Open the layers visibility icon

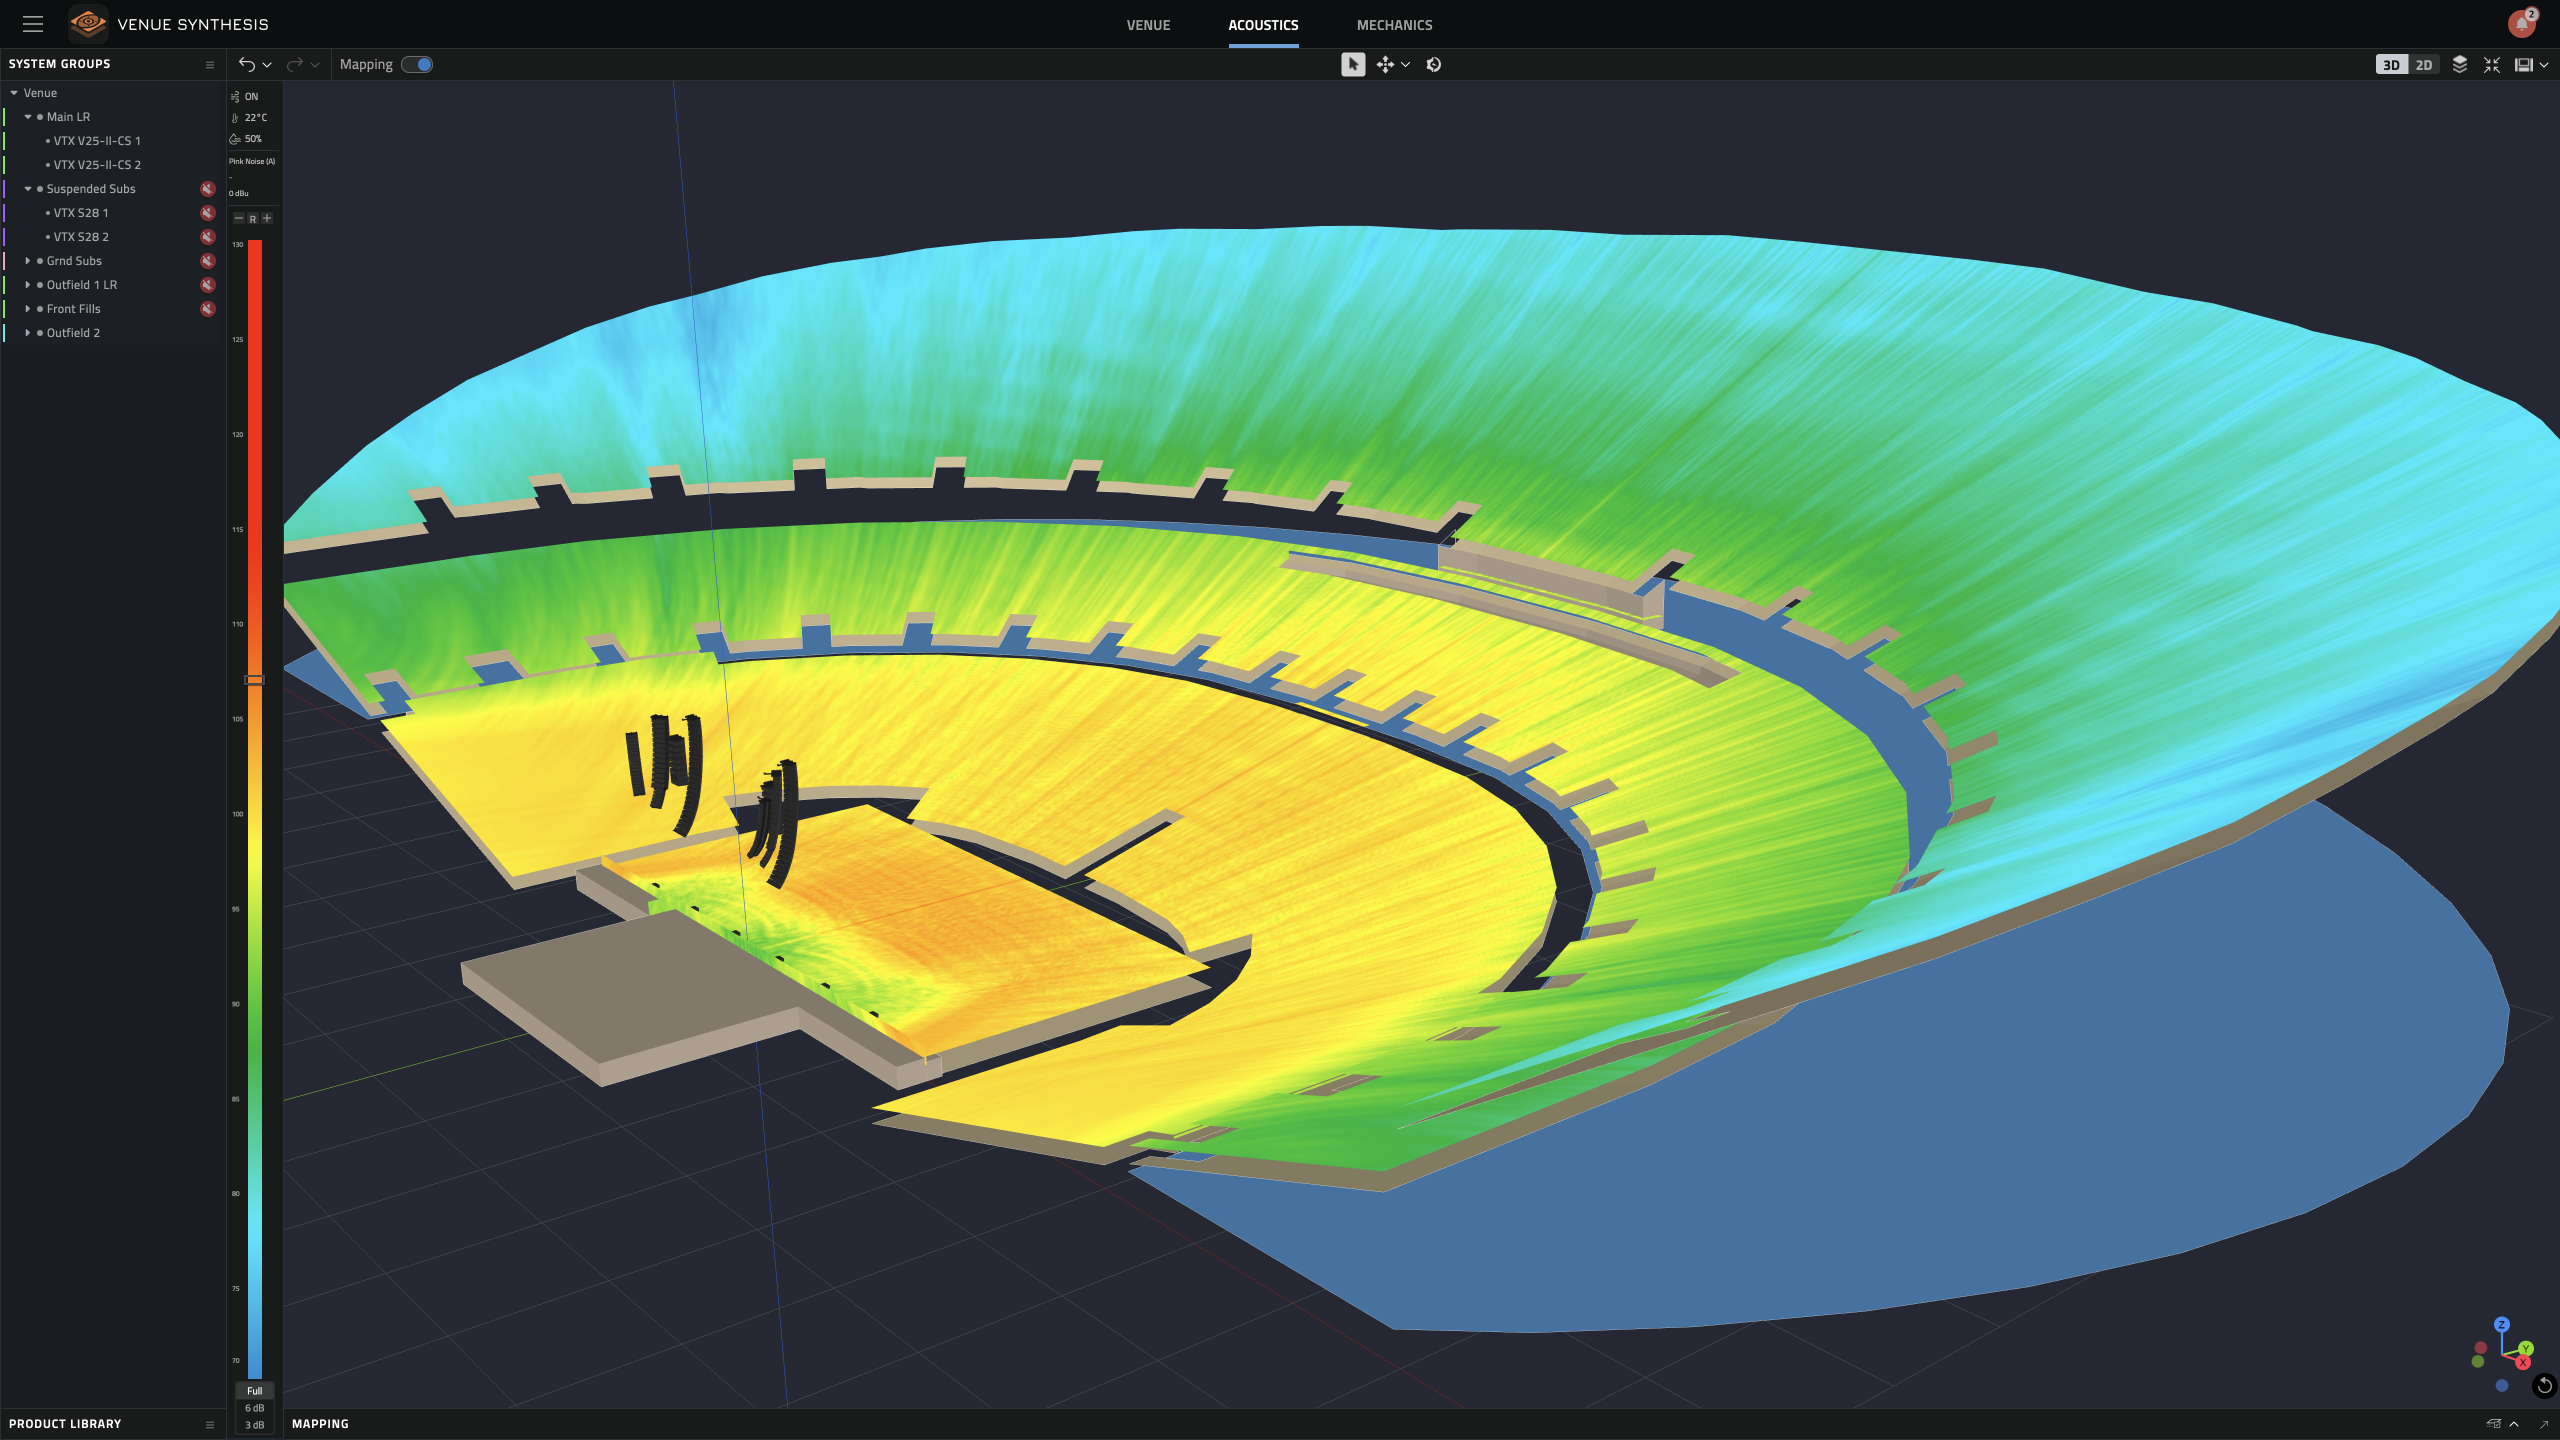[2460, 64]
